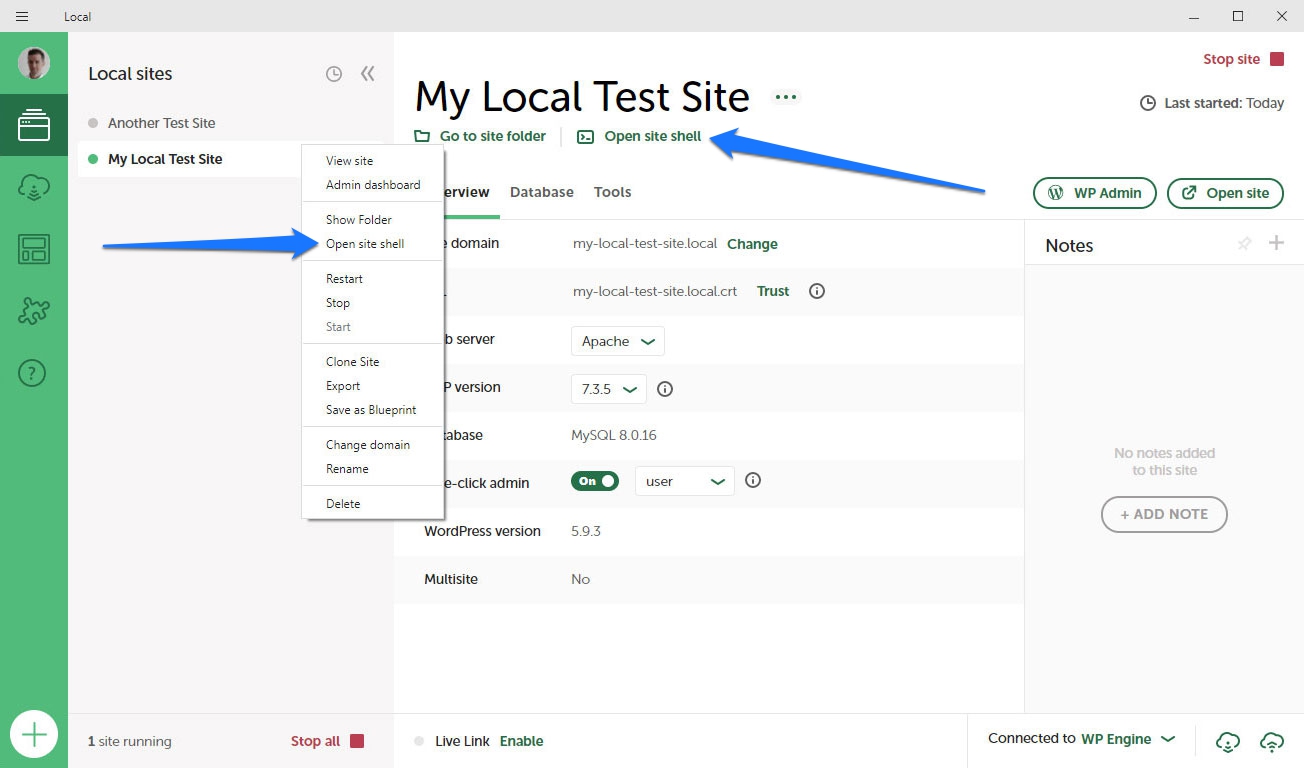The image size is (1304, 768).
Task: Click the Open site button
Action: click(x=1225, y=193)
